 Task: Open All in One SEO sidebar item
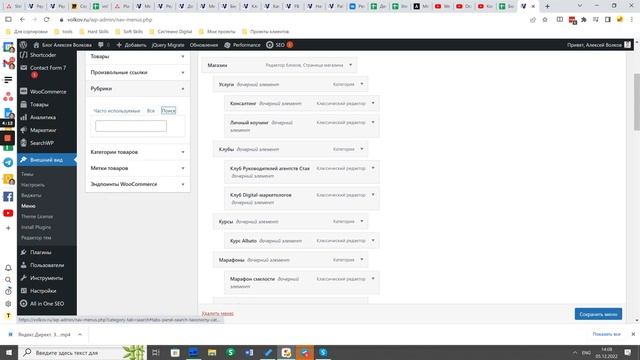pos(47,304)
